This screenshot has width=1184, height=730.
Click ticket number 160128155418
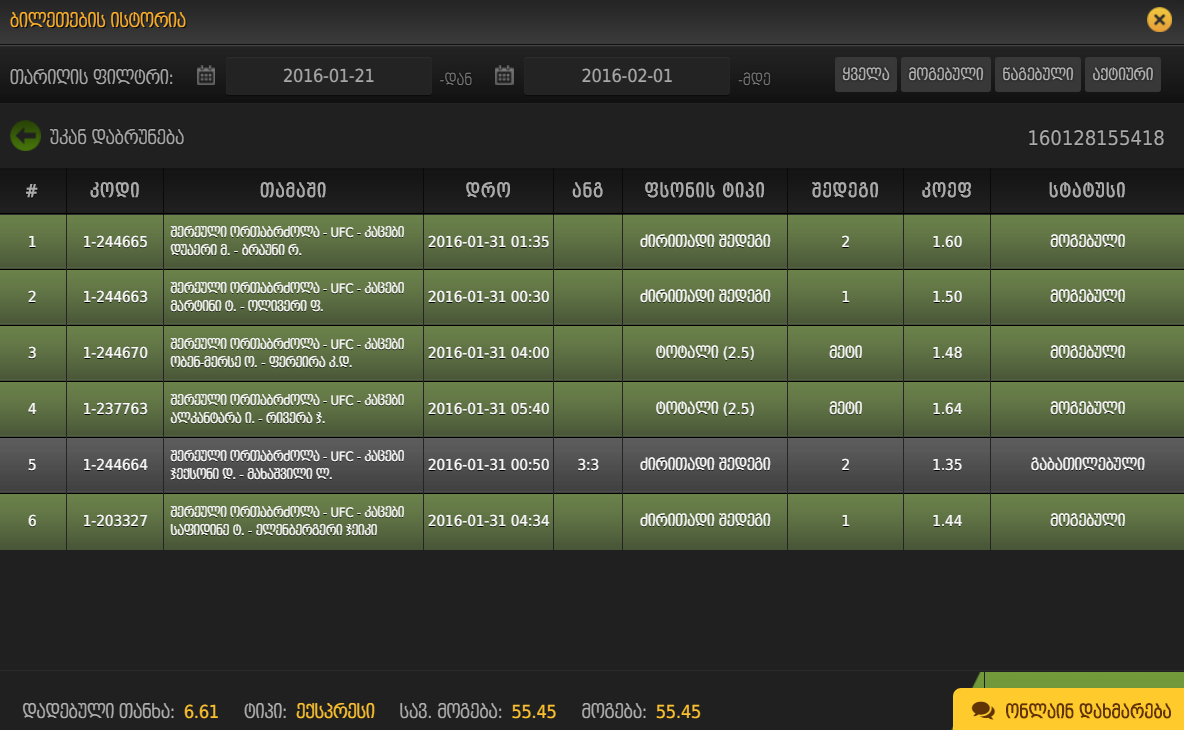1096,137
